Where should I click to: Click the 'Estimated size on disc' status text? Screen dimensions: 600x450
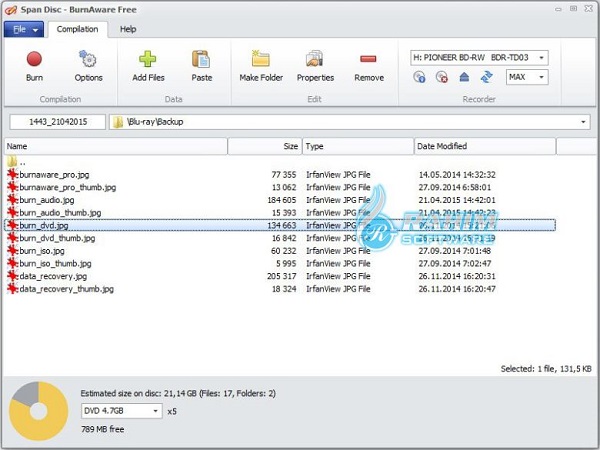tap(178, 393)
